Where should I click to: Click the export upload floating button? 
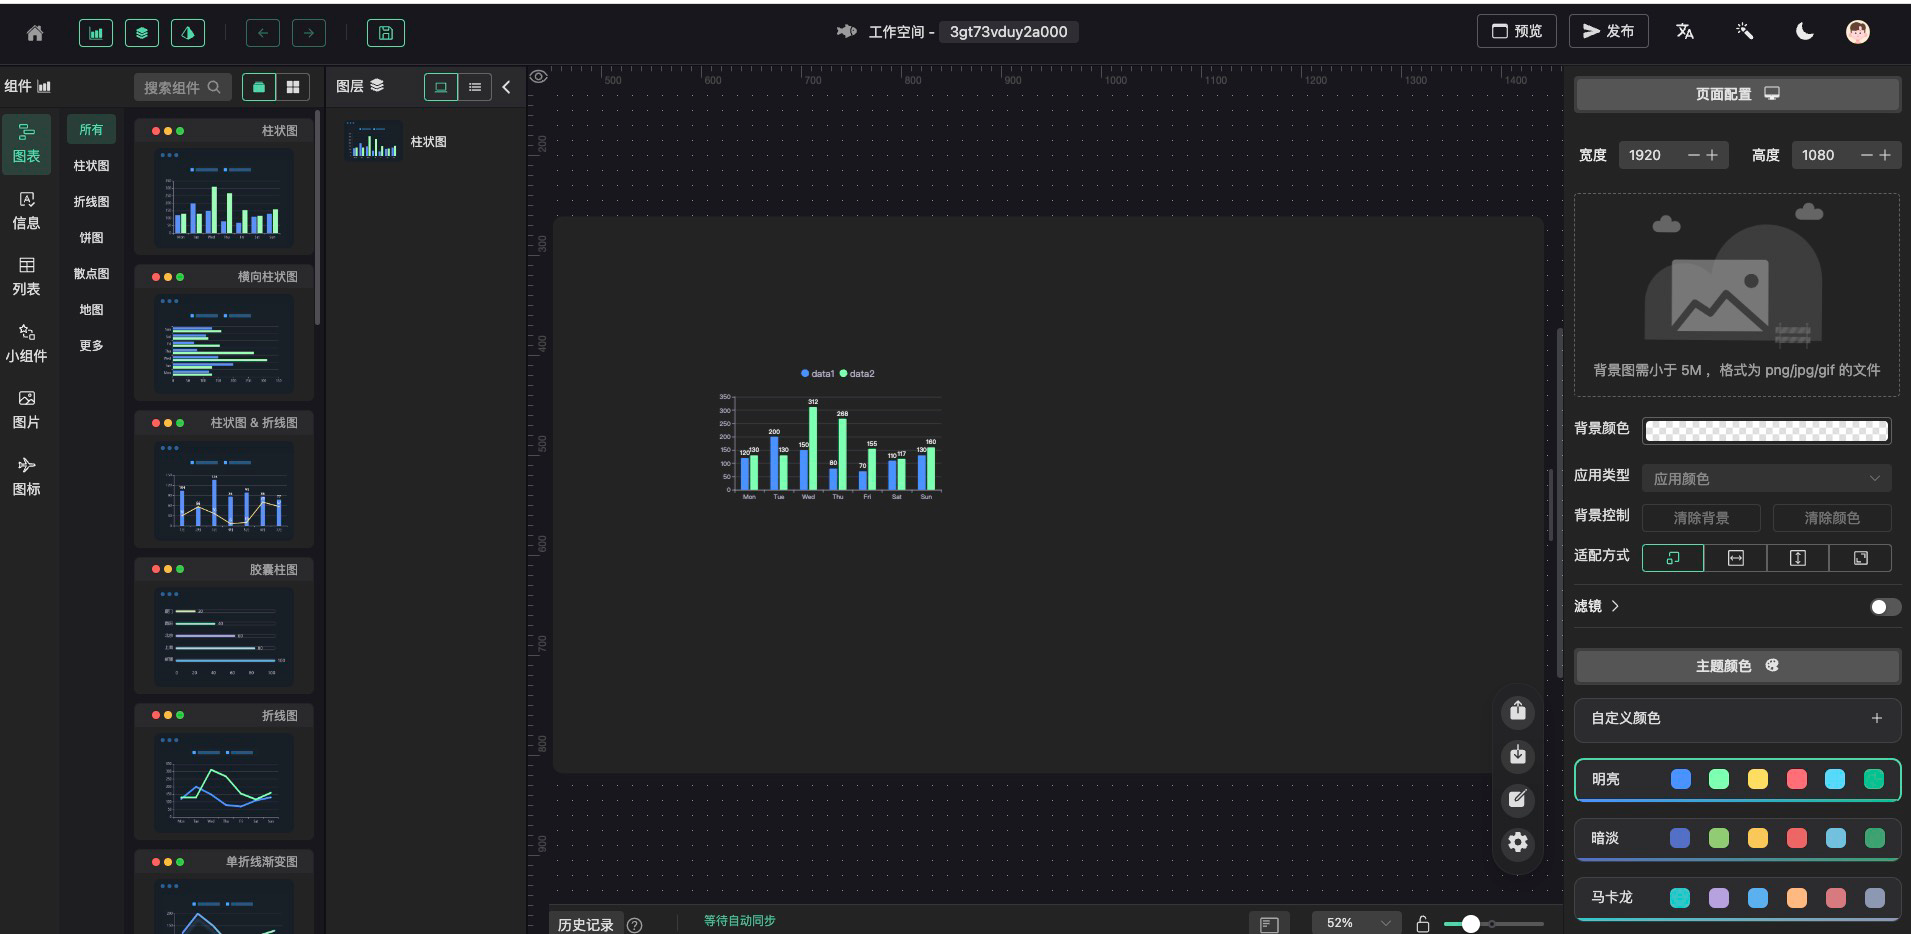click(1518, 711)
